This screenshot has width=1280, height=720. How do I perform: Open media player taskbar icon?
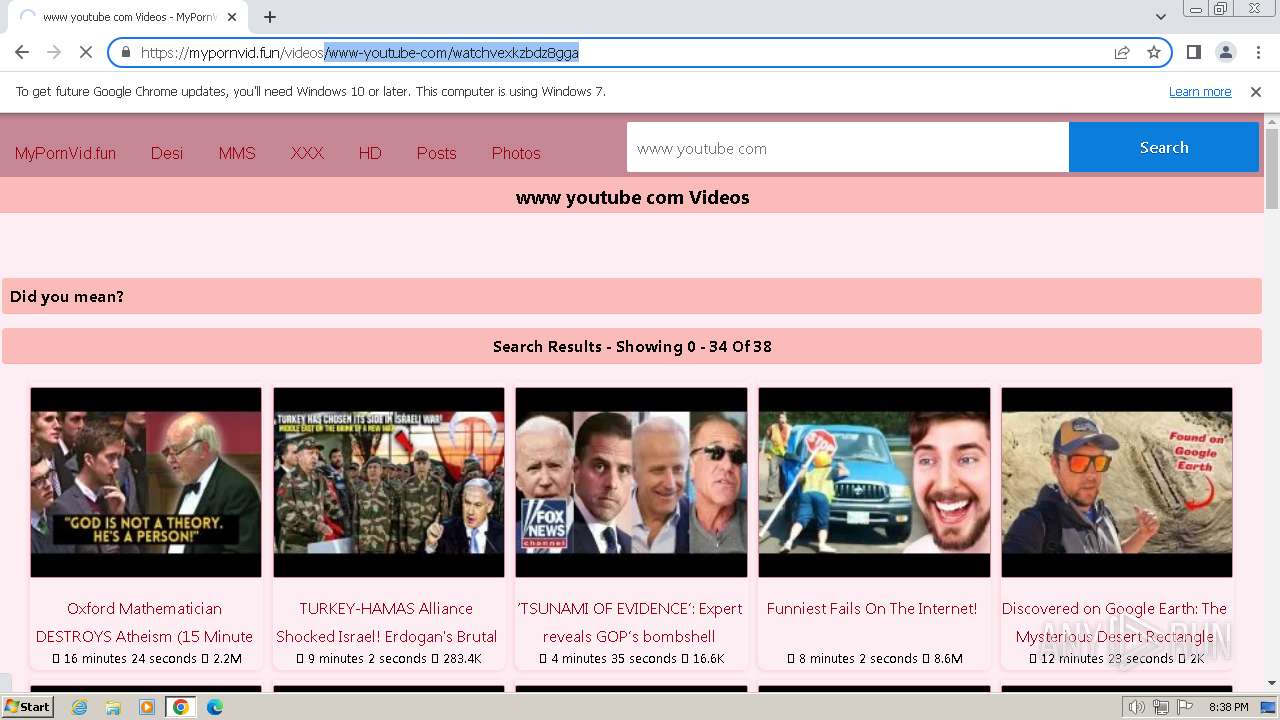pyautogui.click(x=146, y=707)
